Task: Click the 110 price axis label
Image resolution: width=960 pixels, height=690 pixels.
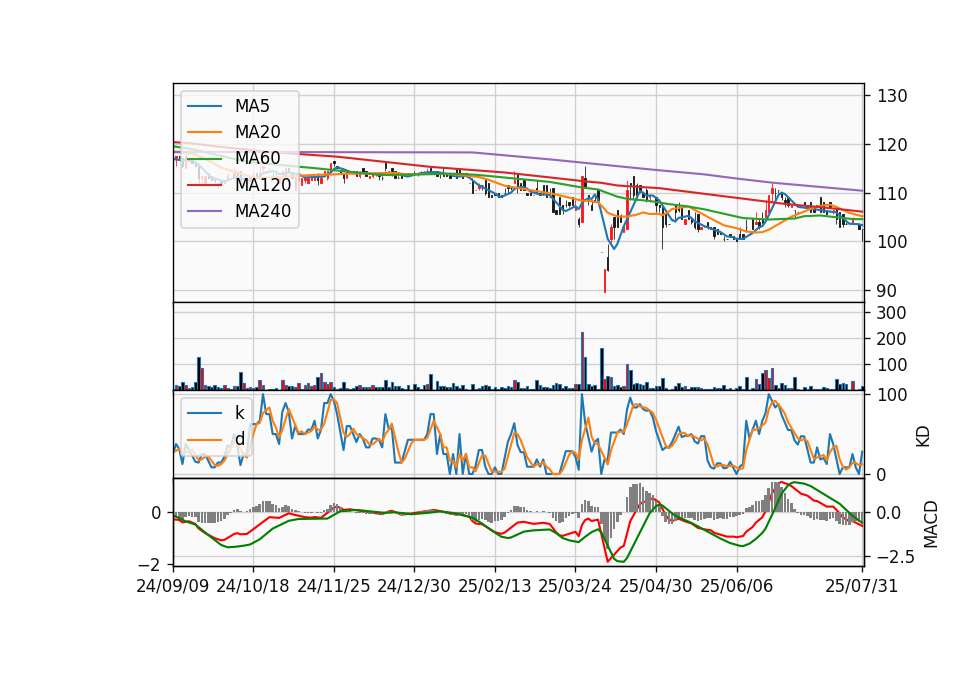Action: (x=893, y=194)
